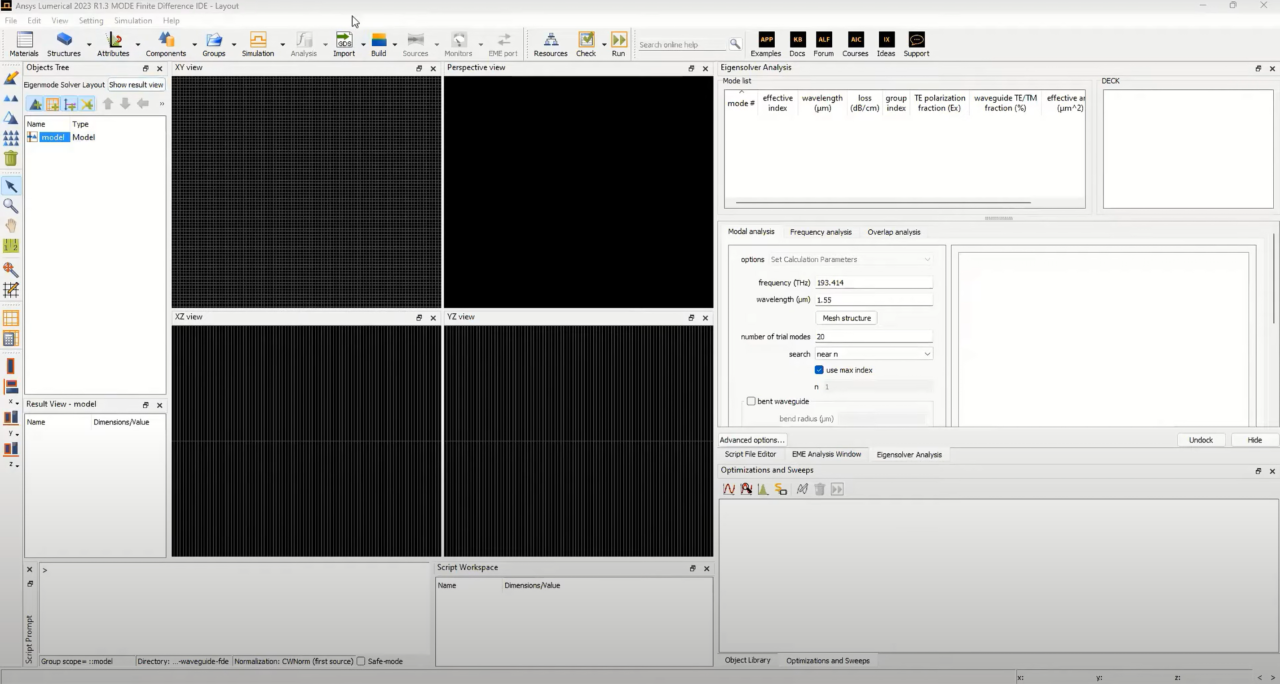Screen dimensions: 1280x684
Task: Add a yield analysis in Optimizations panel
Action: (x=763, y=489)
